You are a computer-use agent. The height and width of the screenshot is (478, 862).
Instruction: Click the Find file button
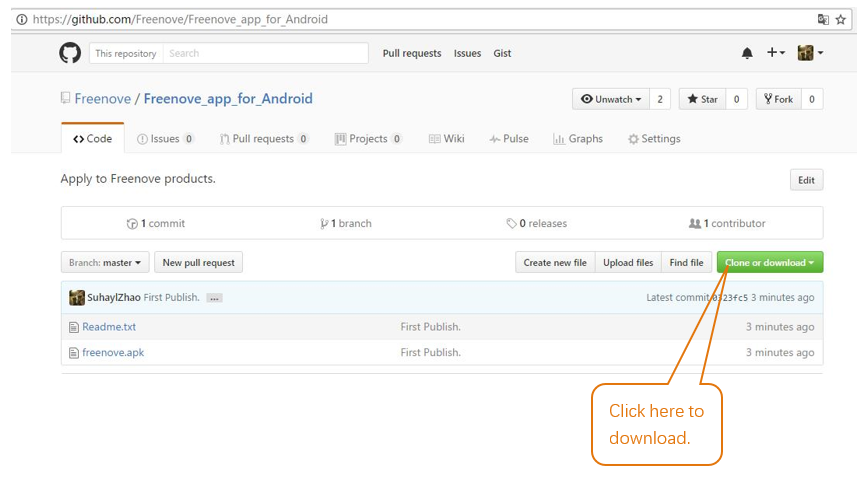pos(687,262)
